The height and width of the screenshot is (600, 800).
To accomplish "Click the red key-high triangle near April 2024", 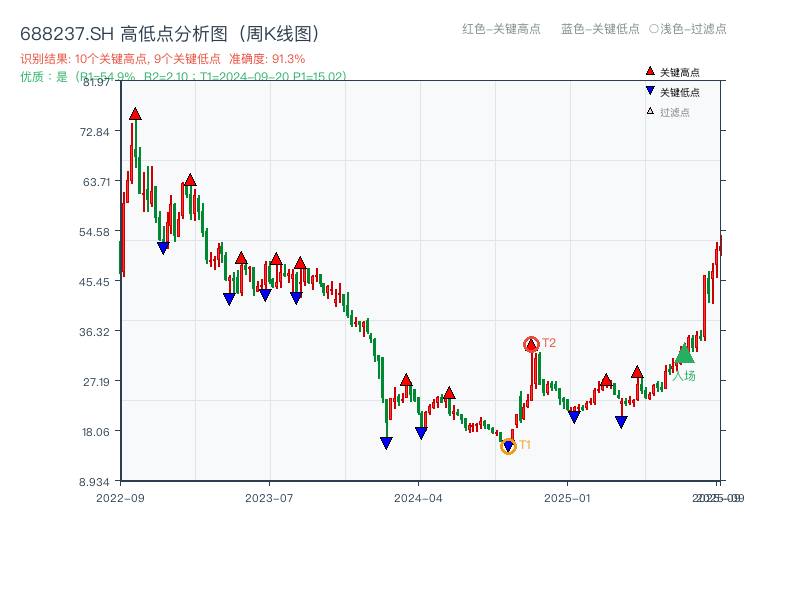I will pyautogui.click(x=405, y=380).
